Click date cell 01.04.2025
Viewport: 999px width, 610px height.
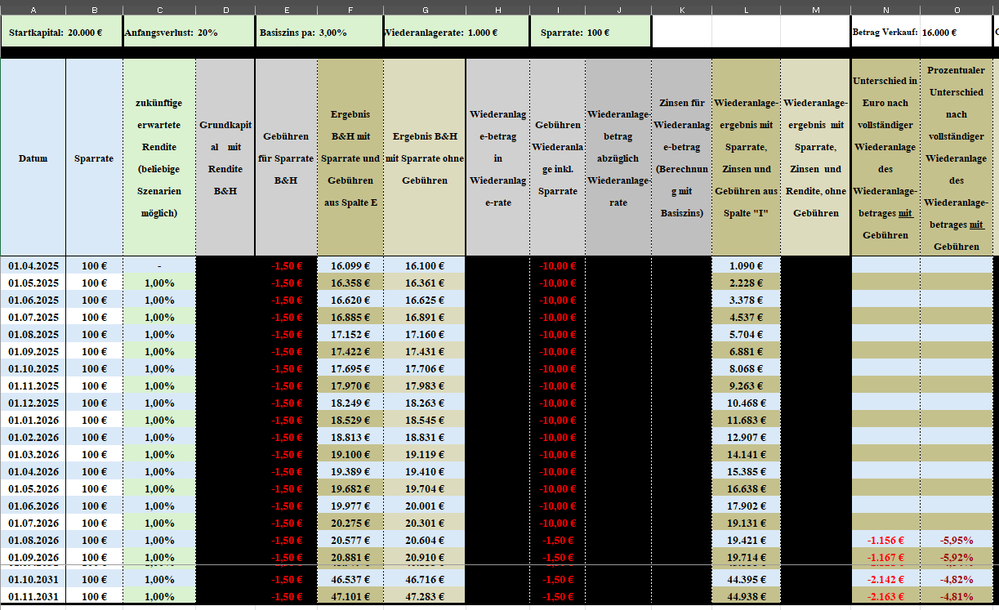click(x=33, y=266)
